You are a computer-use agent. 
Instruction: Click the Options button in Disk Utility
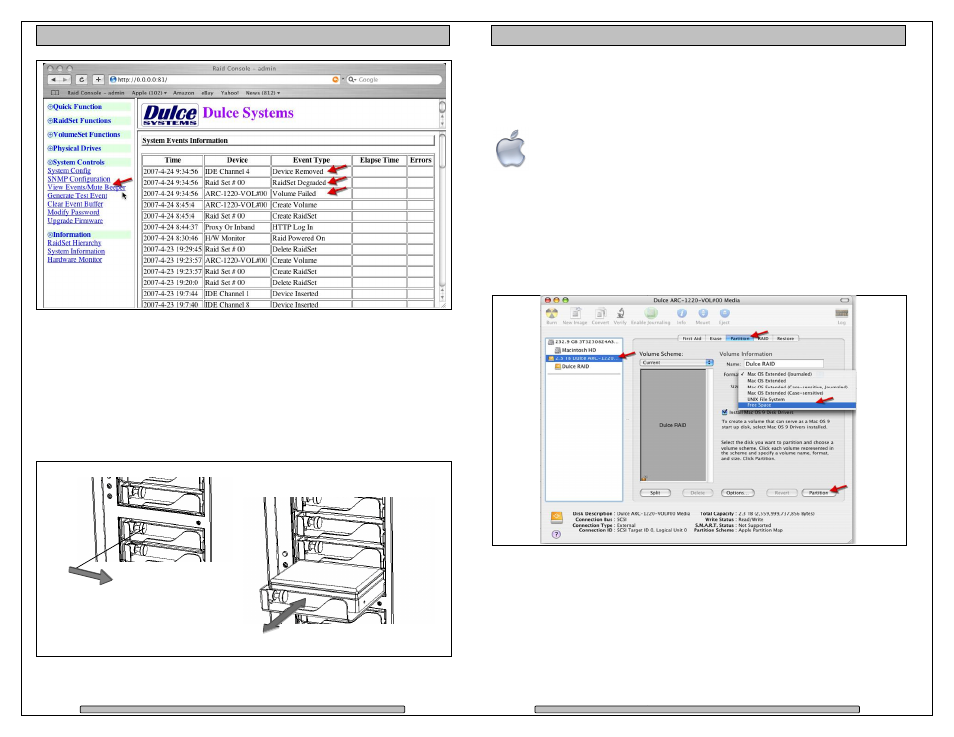(737, 493)
